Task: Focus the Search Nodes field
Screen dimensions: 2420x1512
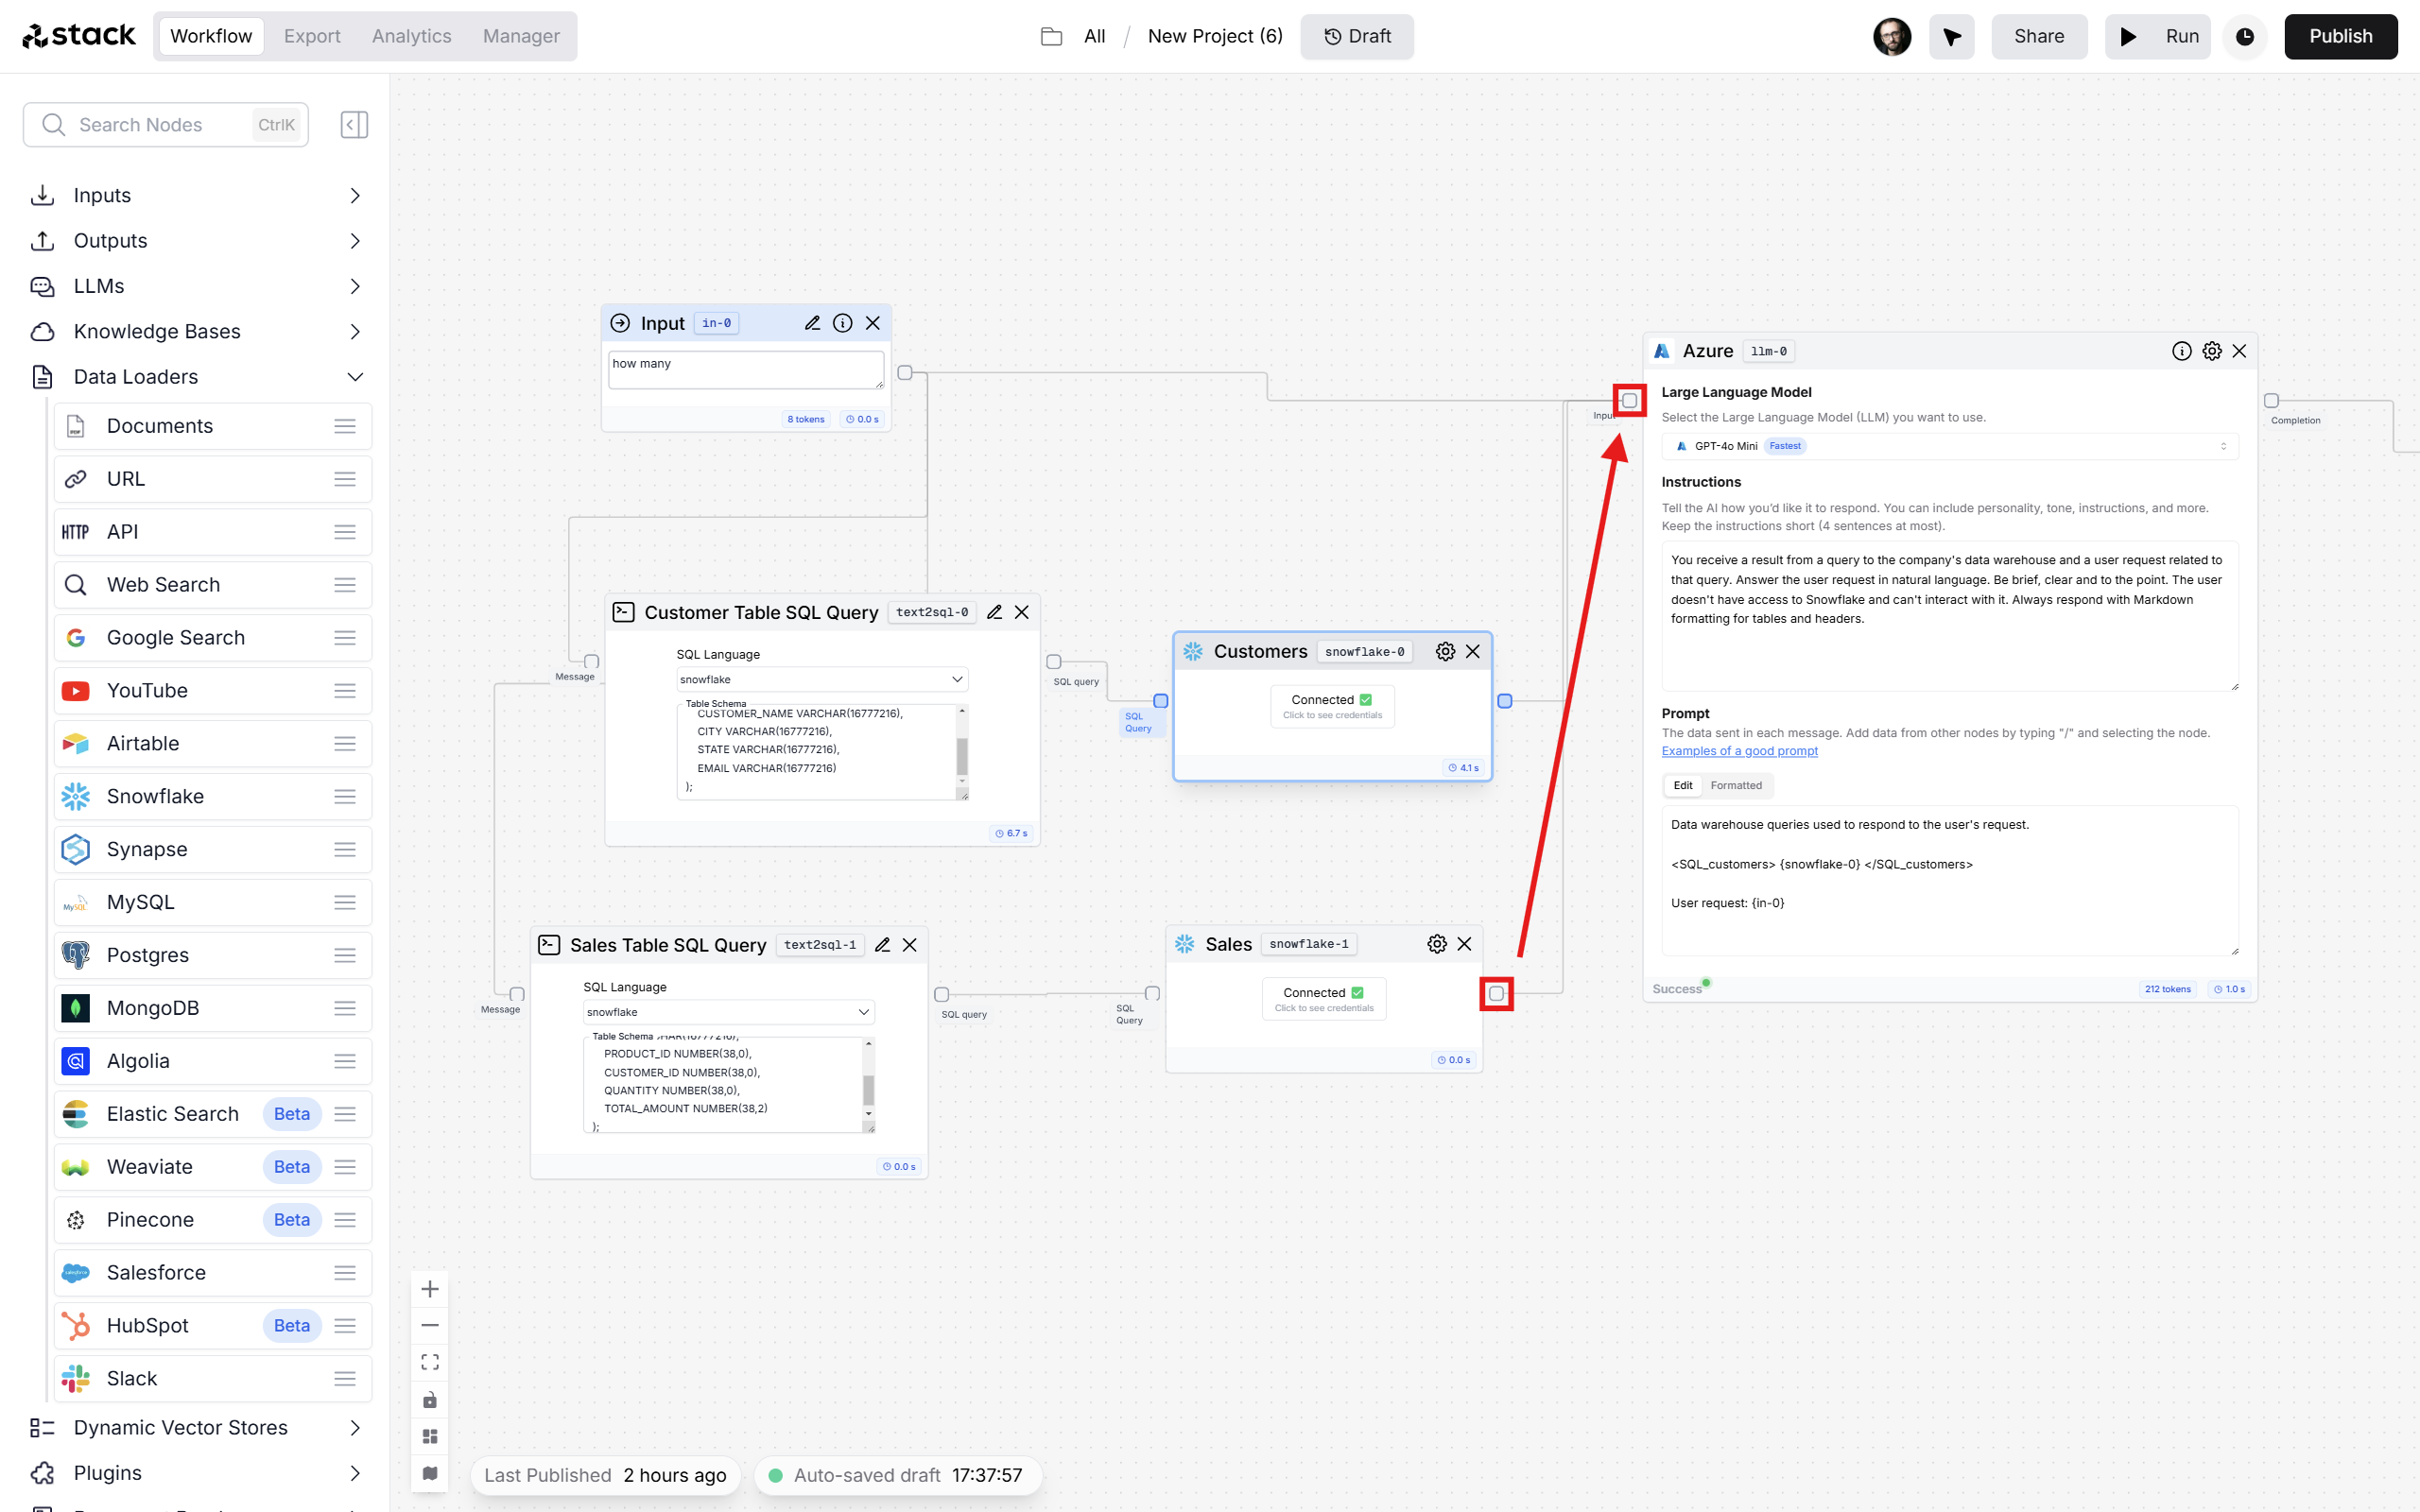Action: pos(166,125)
